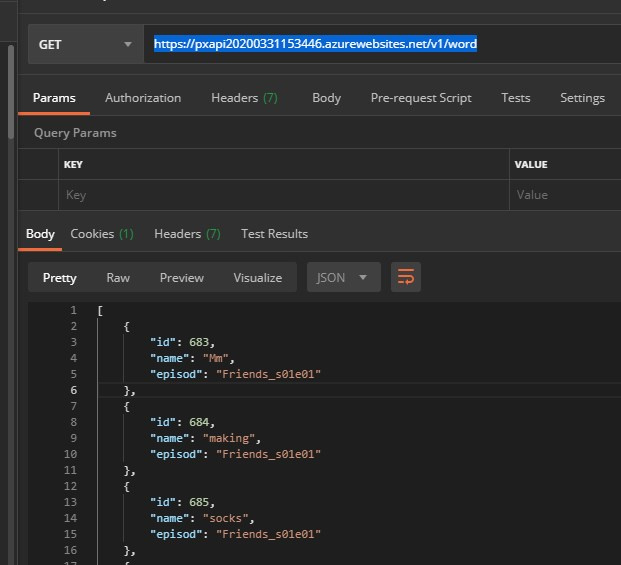Open the Pre-request Script tab
The height and width of the screenshot is (565, 621).
tap(421, 98)
